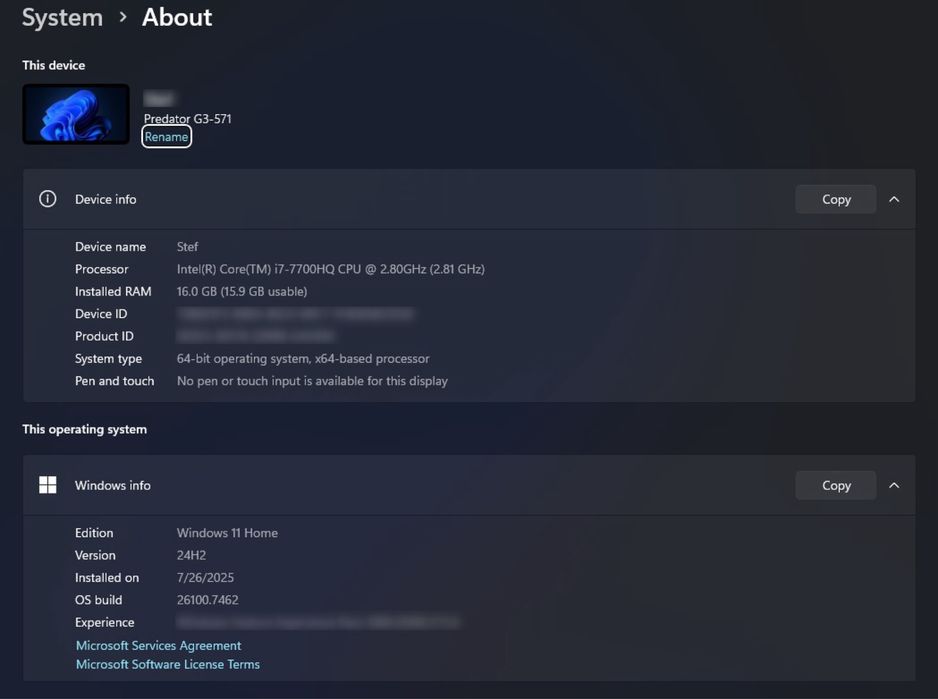
Task: Select device name value Stef
Action: click(187, 247)
